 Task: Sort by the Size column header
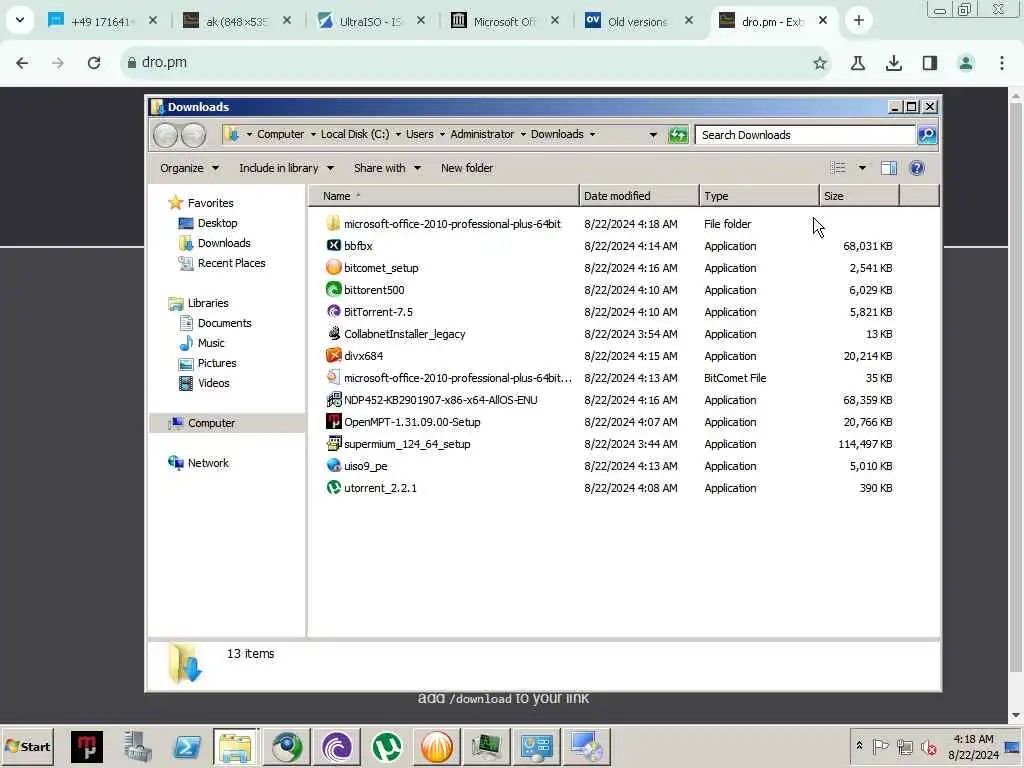(859, 195)
